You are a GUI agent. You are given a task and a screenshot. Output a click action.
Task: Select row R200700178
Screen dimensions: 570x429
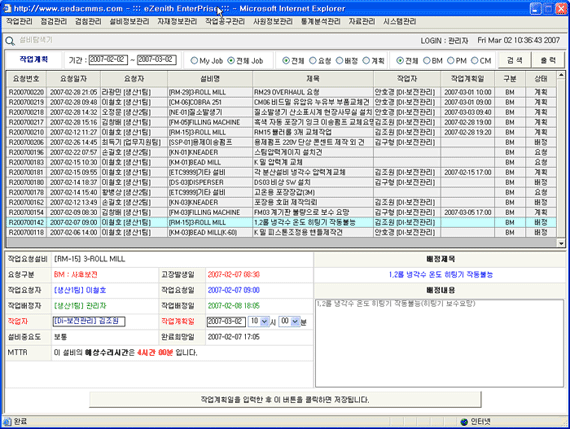[282, 192]
